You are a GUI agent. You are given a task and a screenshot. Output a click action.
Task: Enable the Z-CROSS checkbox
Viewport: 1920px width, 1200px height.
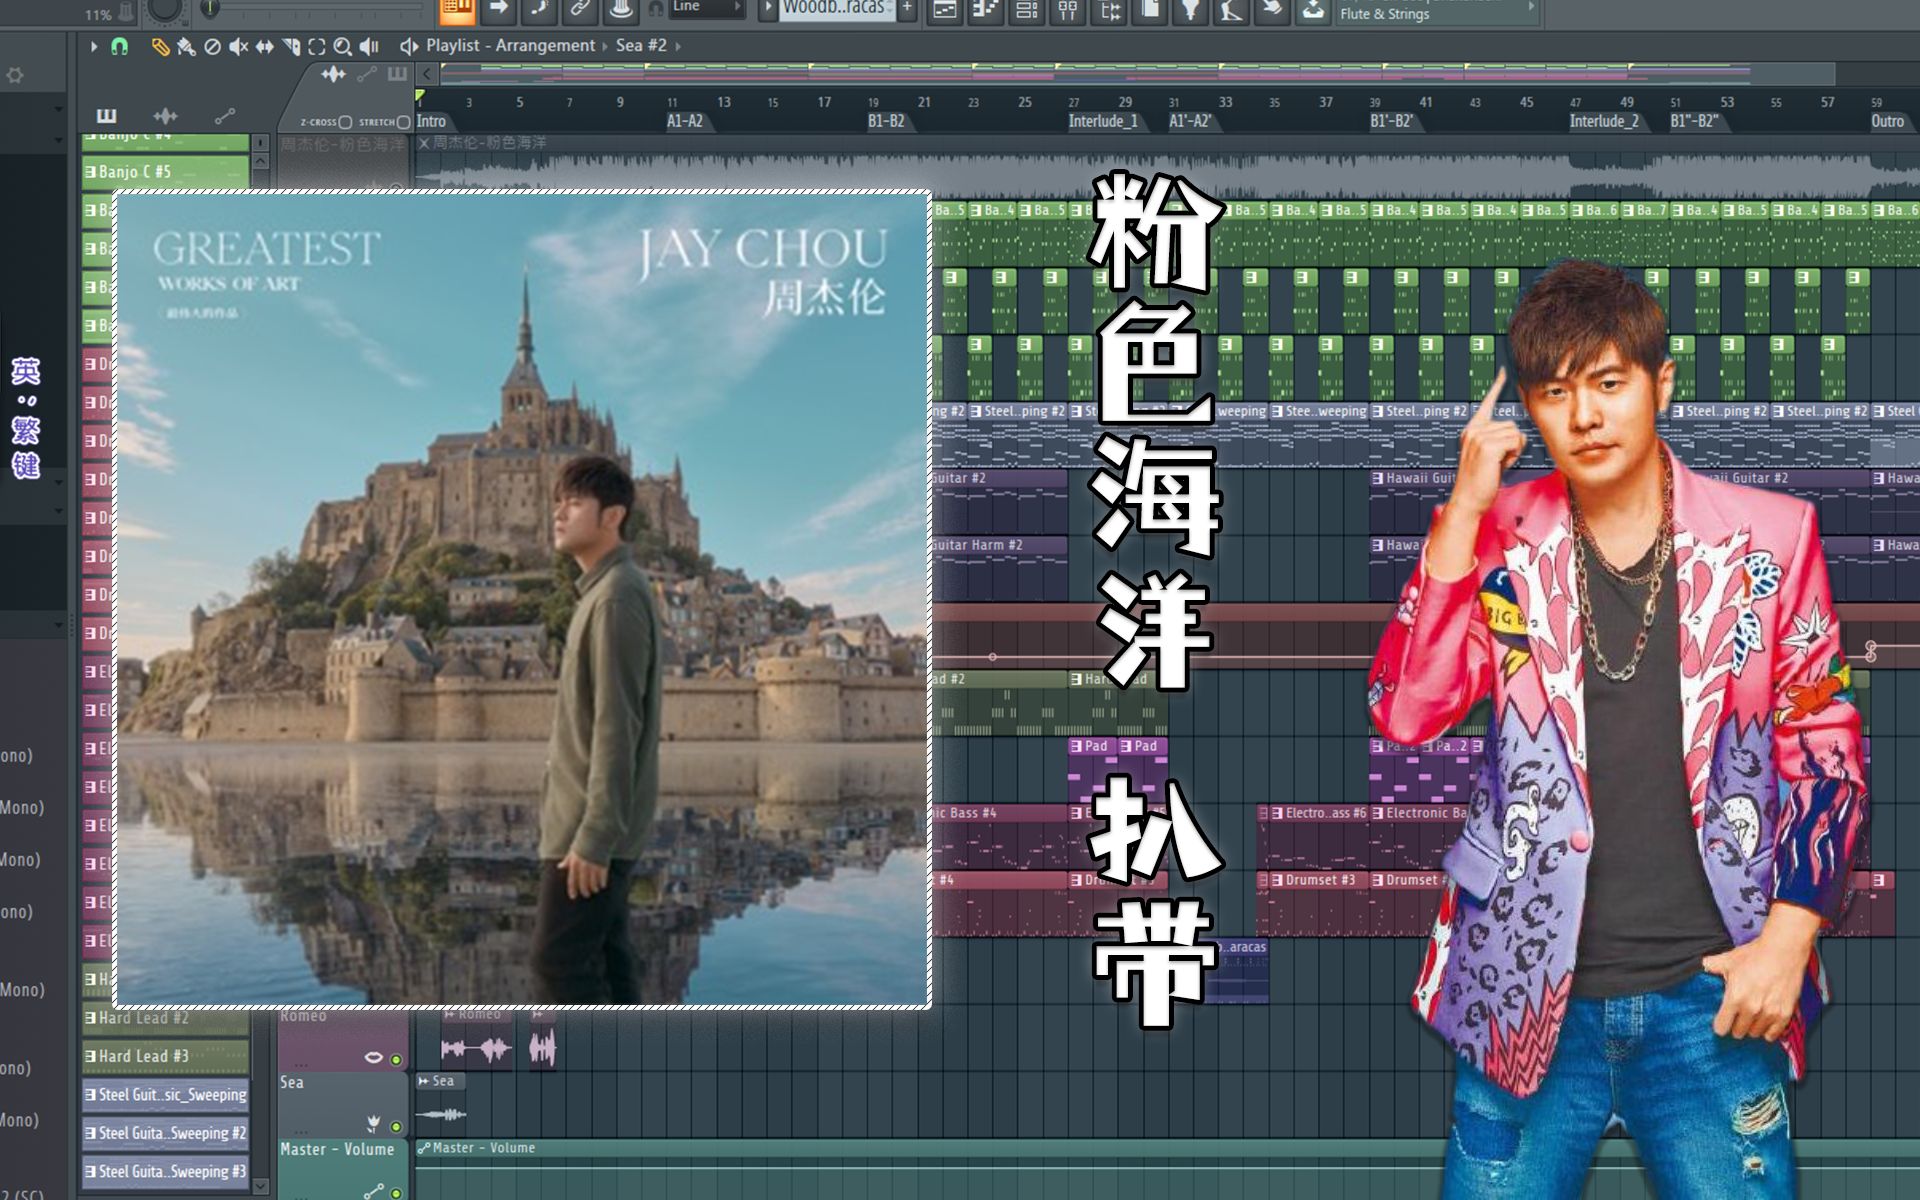point(345,122)
